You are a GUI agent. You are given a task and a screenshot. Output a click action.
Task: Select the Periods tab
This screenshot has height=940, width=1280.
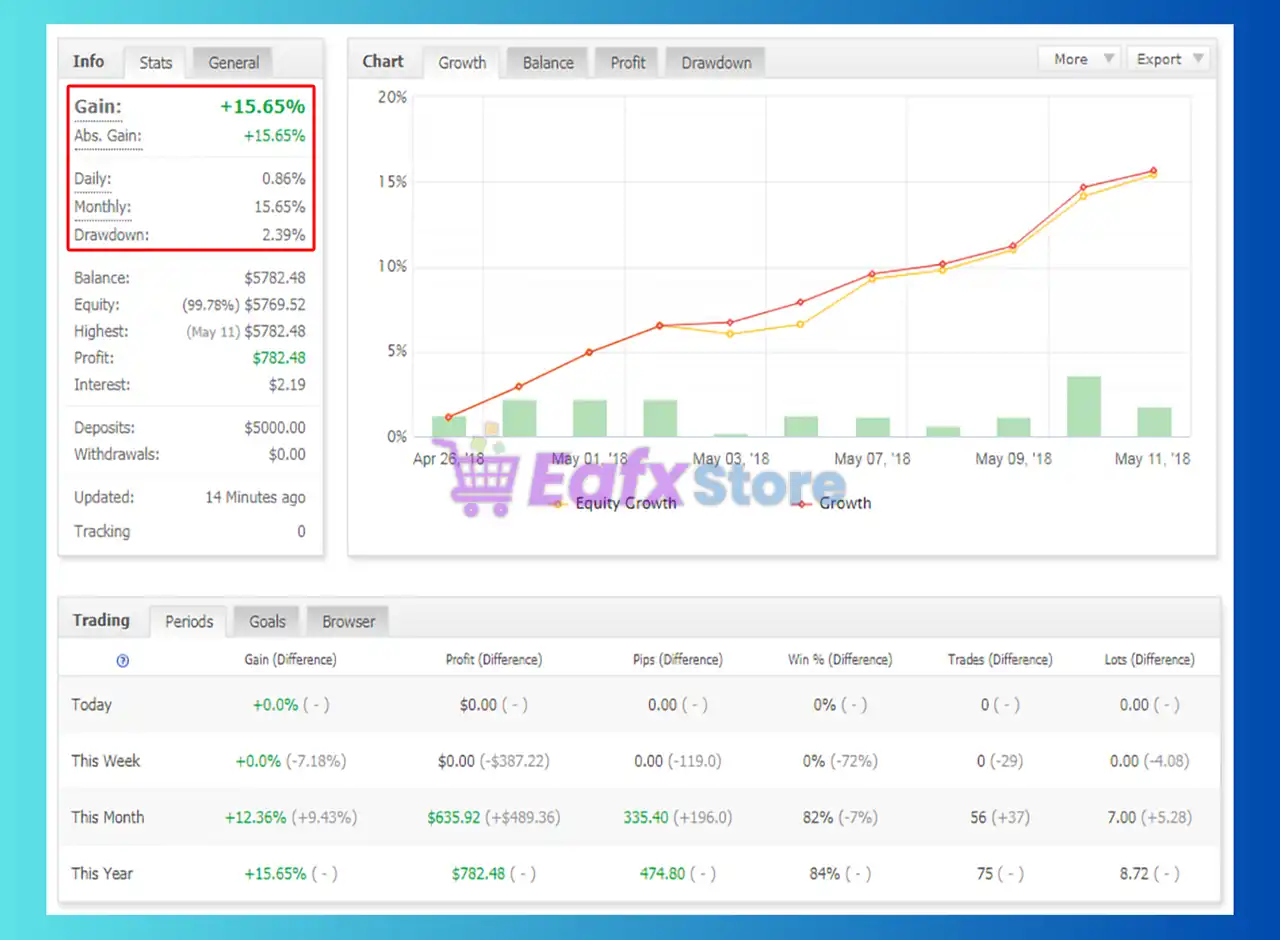(189, 621)
